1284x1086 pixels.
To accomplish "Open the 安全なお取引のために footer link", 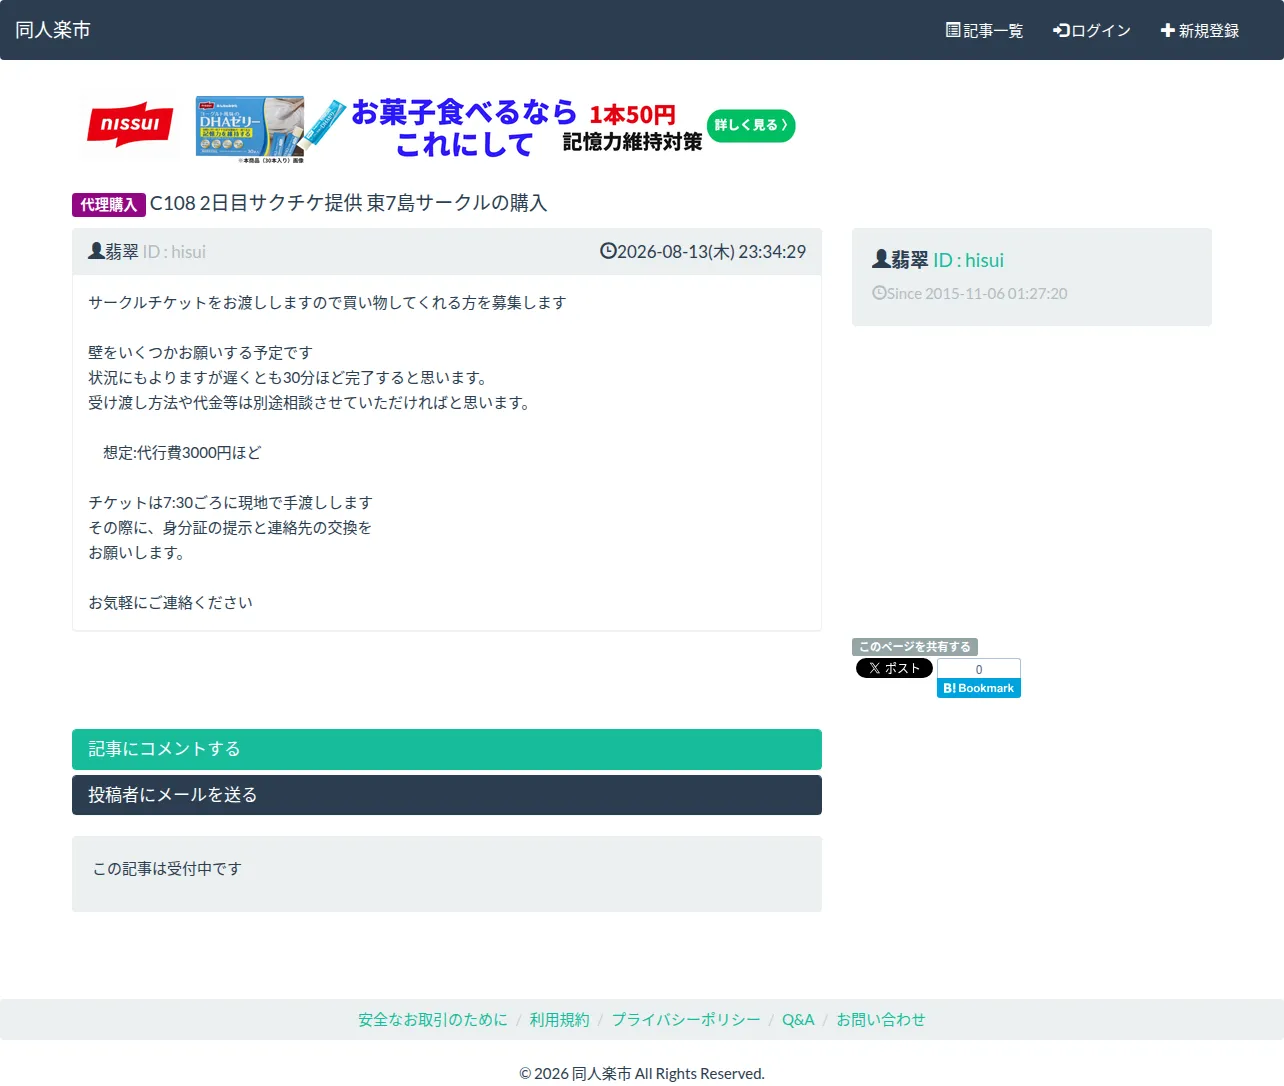I will [433, 1020].
